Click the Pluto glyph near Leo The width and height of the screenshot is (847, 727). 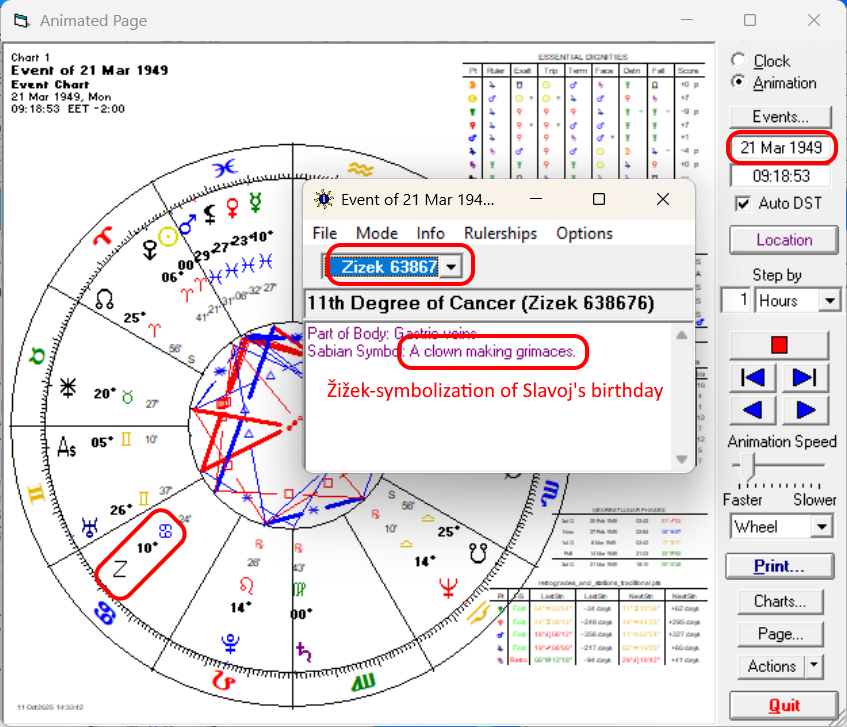pyautogui.click(x=231, y=643)
